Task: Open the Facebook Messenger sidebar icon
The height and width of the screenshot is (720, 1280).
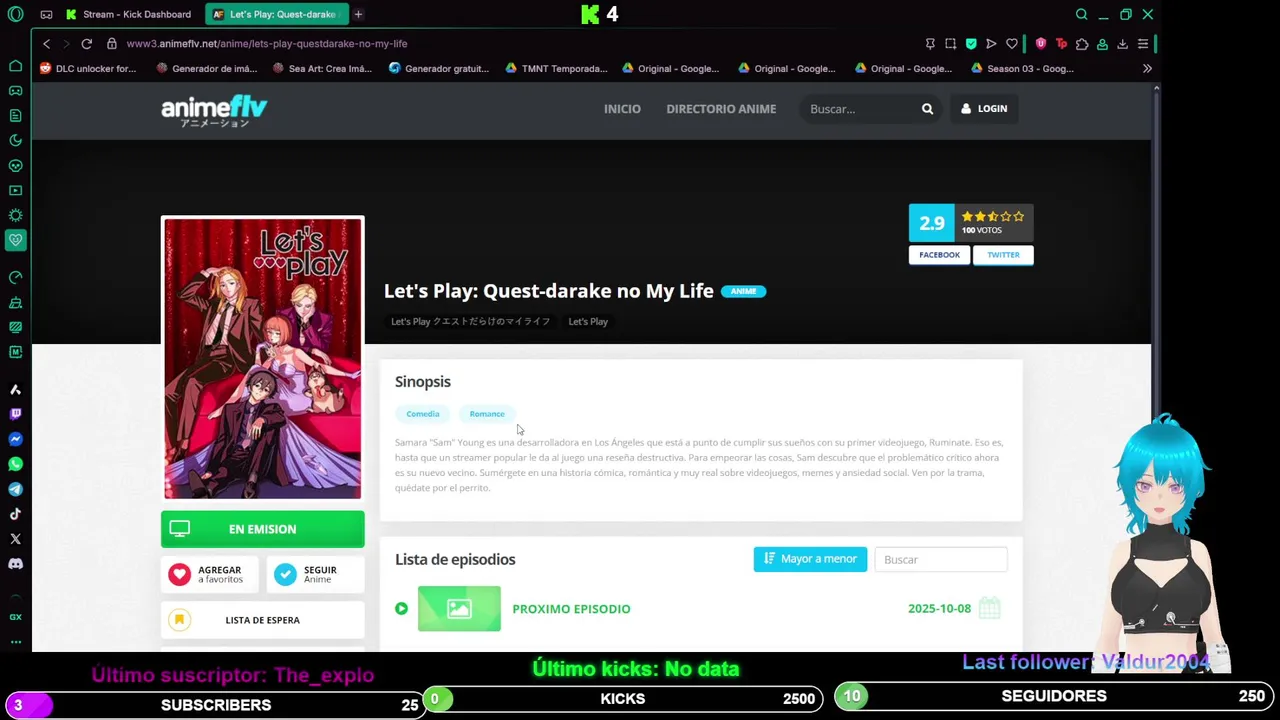Action: pyautogui.click(x=15, y=439)
